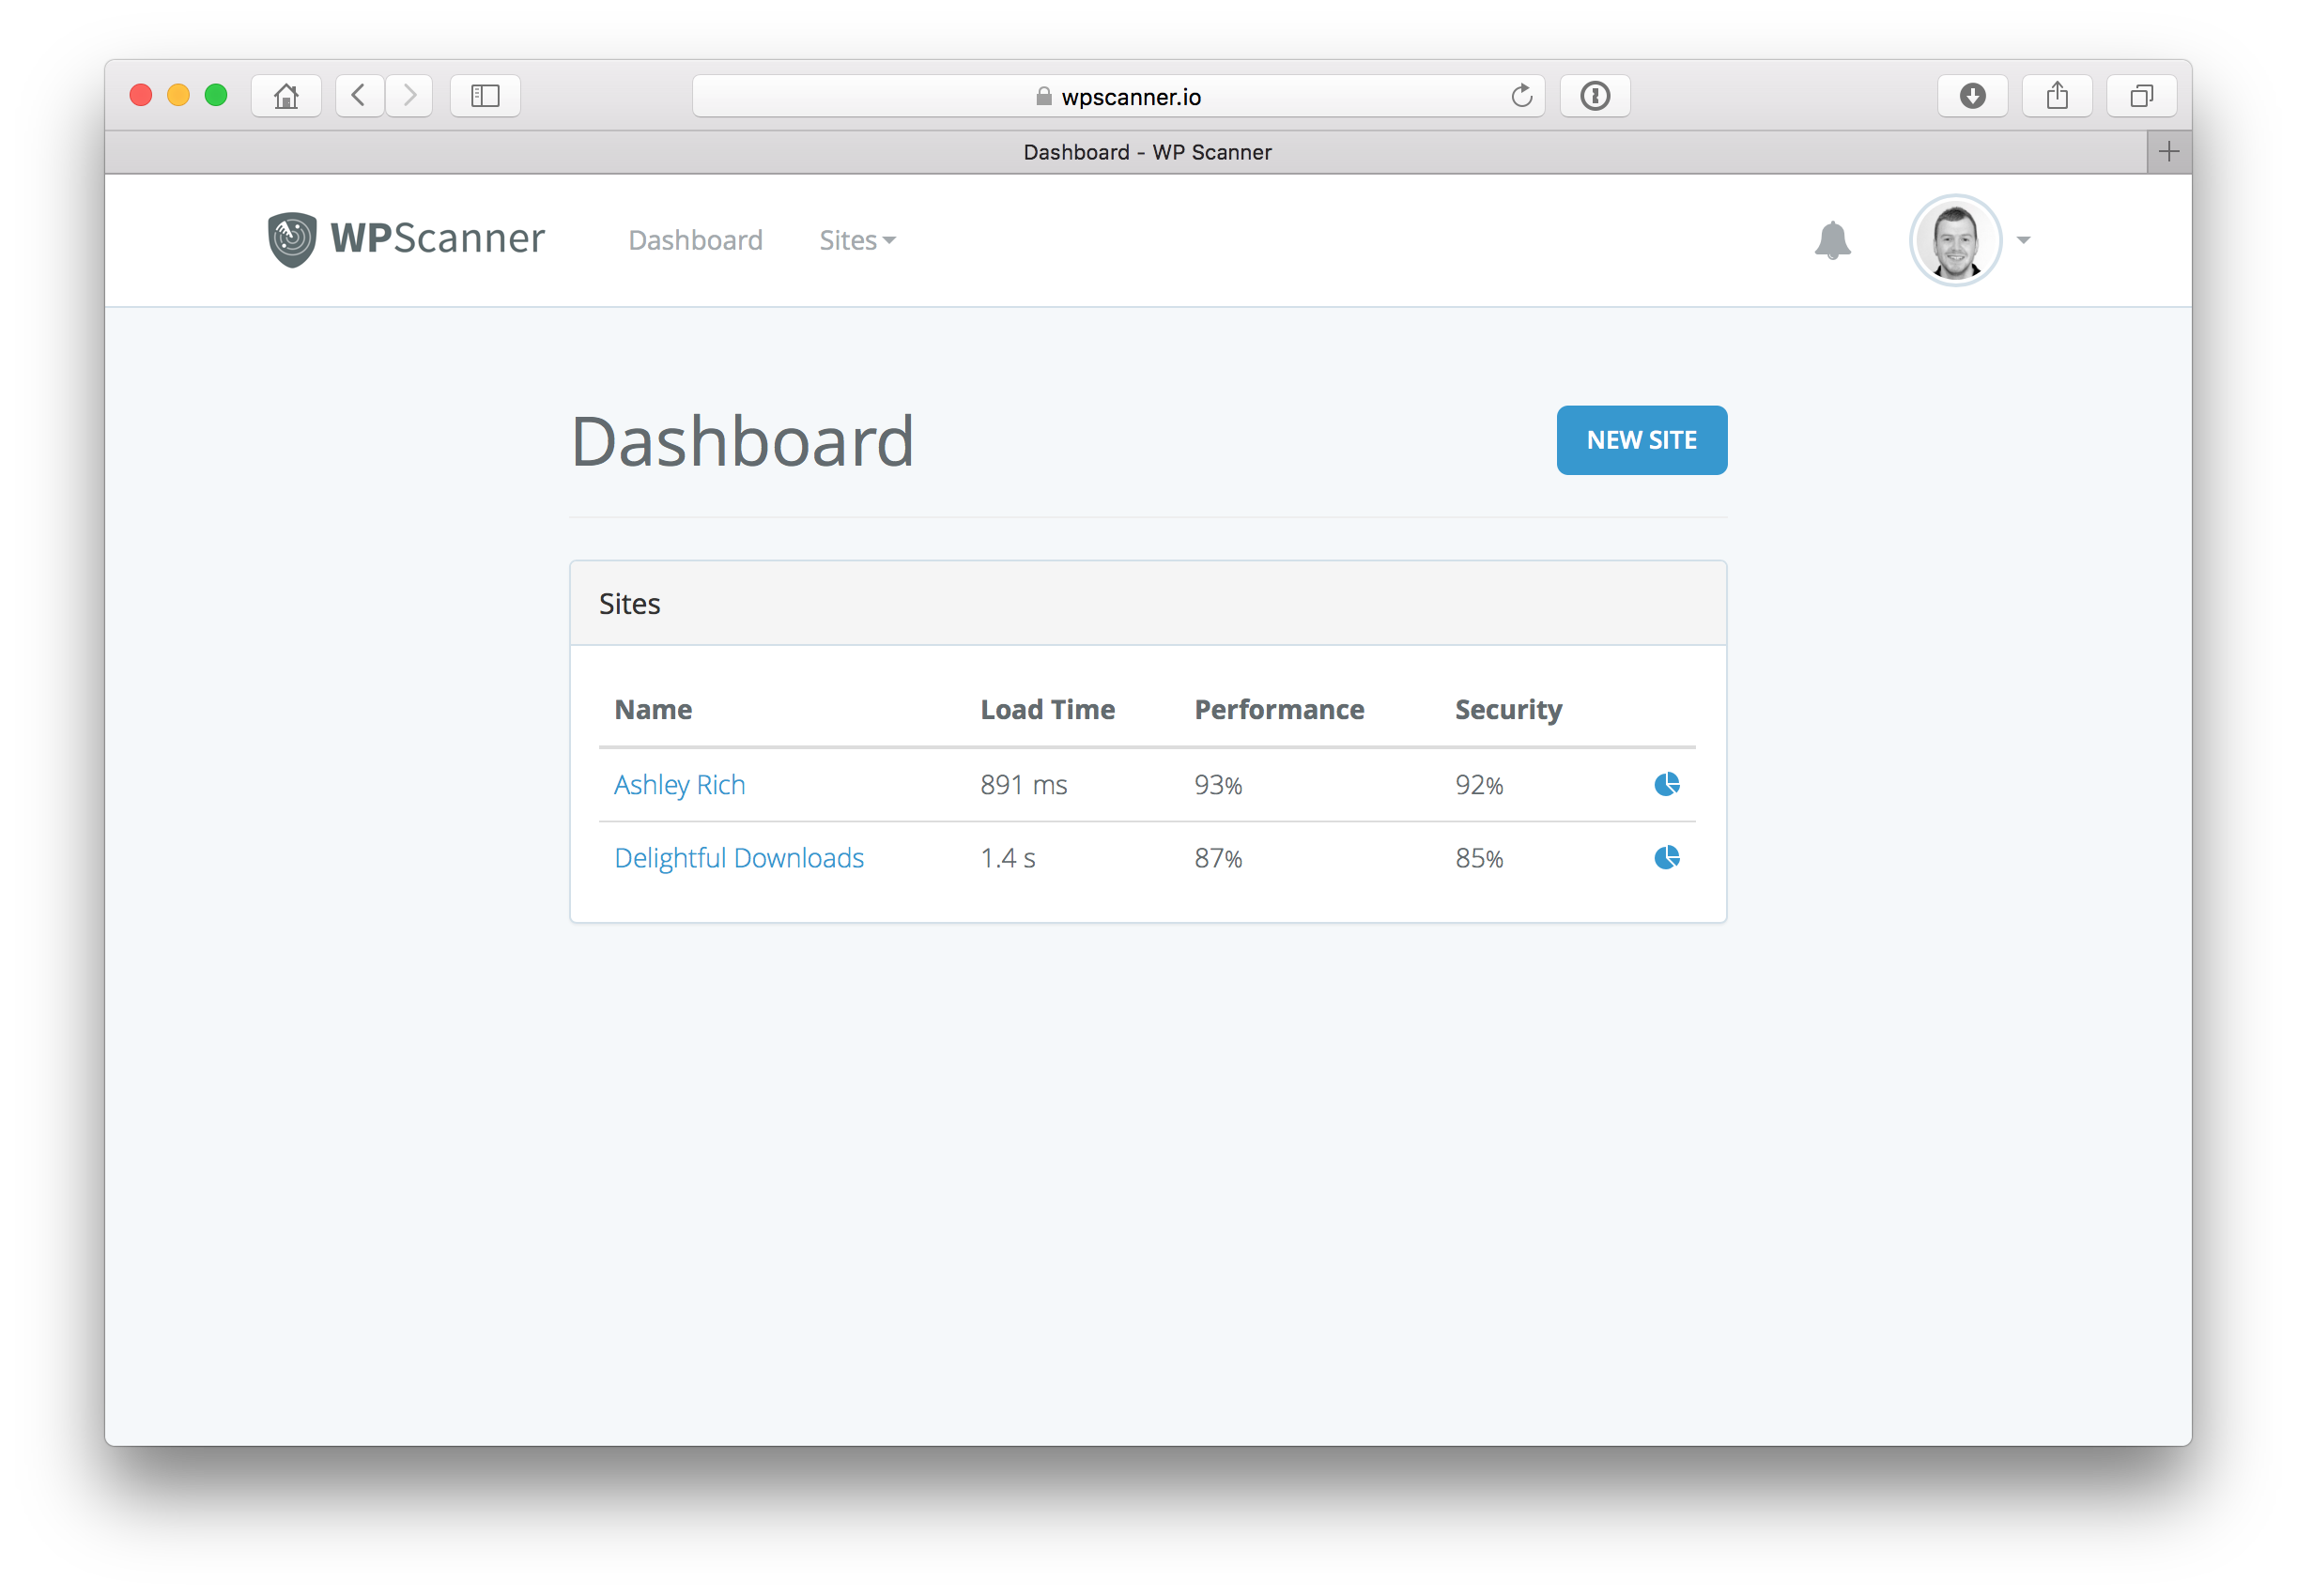Expand the user account dropdown arrow
The height and width of the screenshot is (1596, 2297).
[x=2023, y=240]
